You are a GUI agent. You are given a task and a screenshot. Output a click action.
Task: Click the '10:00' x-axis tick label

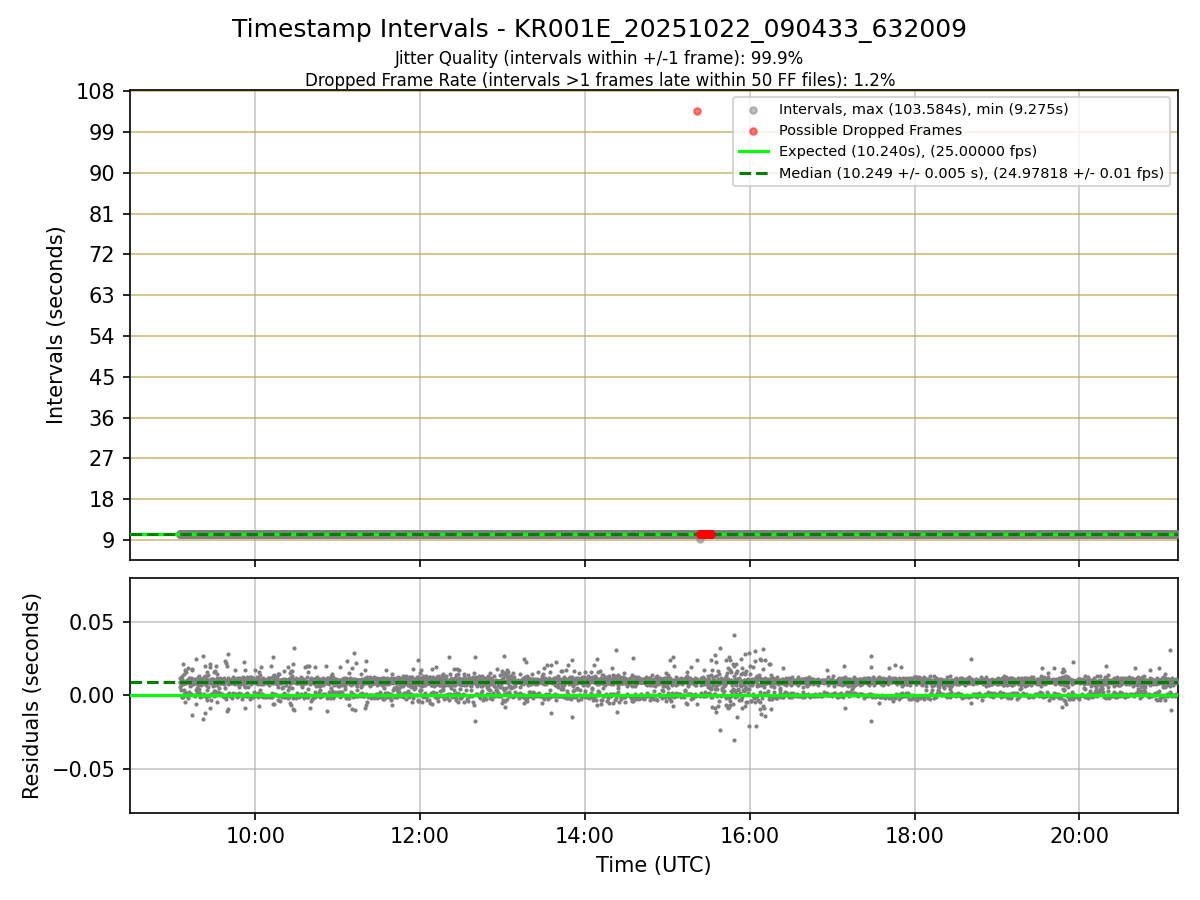tap(254, 834)
